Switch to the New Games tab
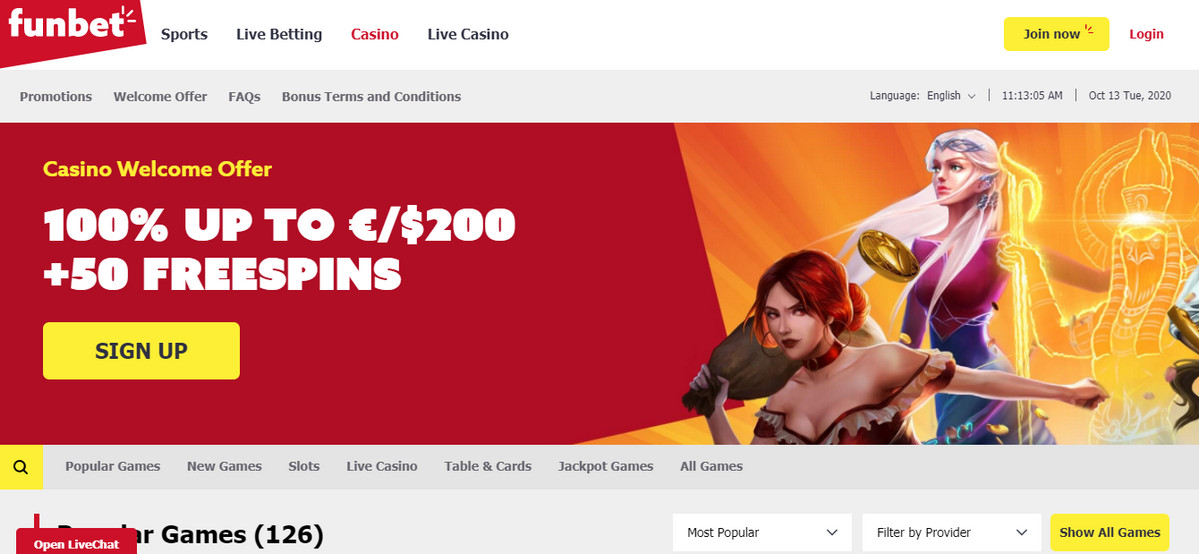 (225, 466)
